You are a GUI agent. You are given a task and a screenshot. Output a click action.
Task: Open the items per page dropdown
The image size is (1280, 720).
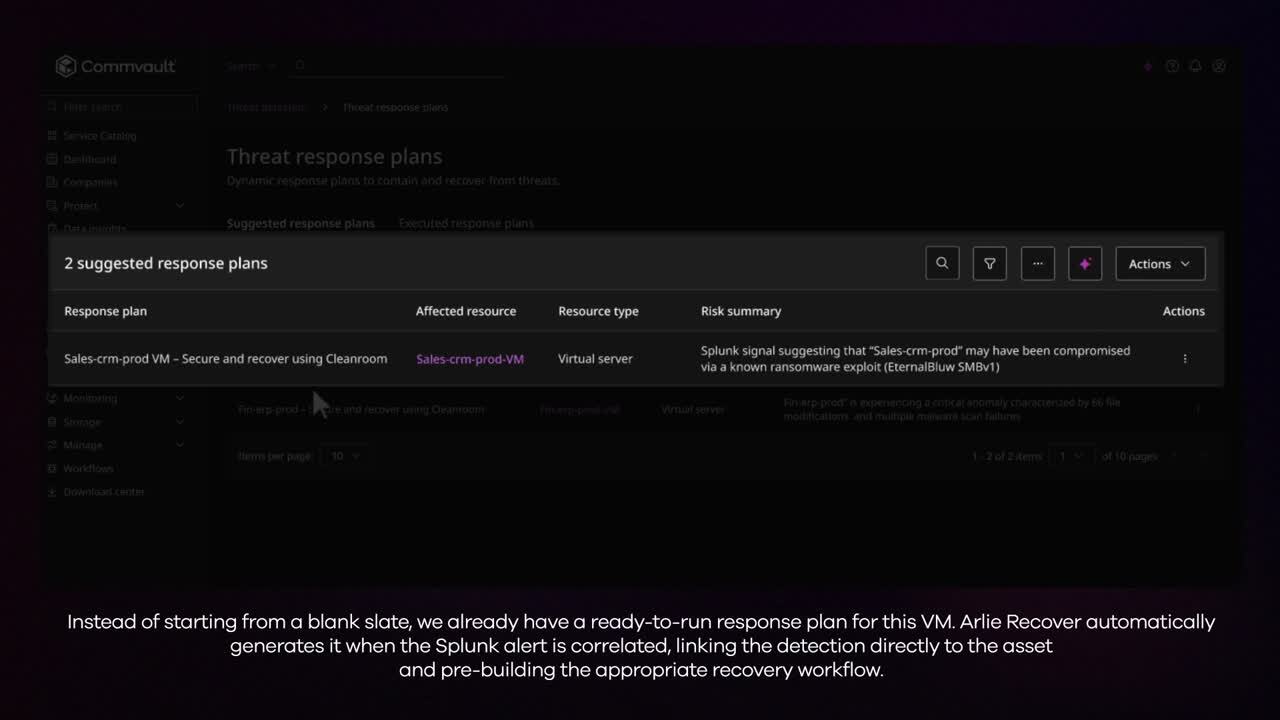coord(345,456)
